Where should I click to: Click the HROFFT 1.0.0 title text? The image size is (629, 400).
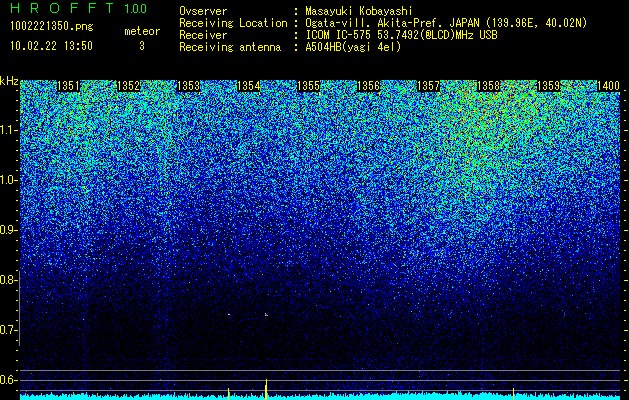(79, 8)
